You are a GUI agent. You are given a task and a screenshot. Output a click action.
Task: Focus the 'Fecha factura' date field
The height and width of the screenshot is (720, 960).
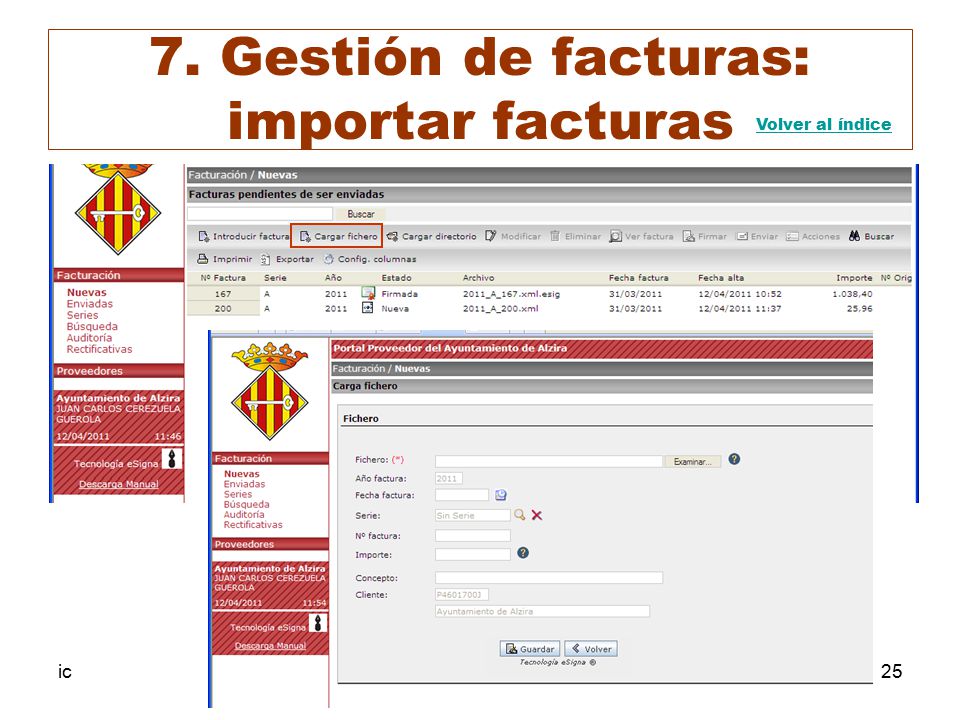tap(462, 495)
